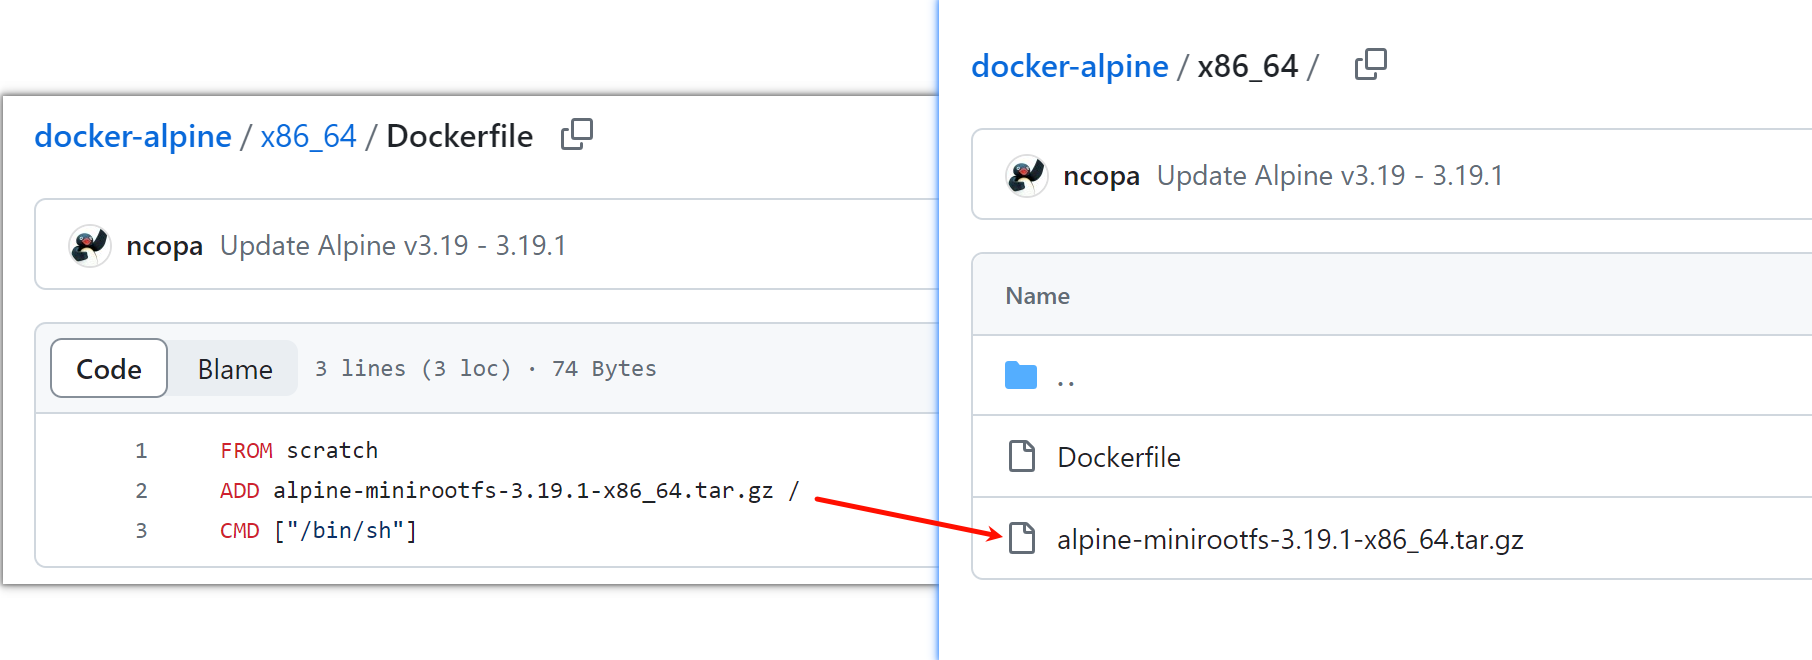The height and width of the screenshot is (660, 1812).
Task: Select line number 1 of the Dockerfile
Action: coord(141,451)
